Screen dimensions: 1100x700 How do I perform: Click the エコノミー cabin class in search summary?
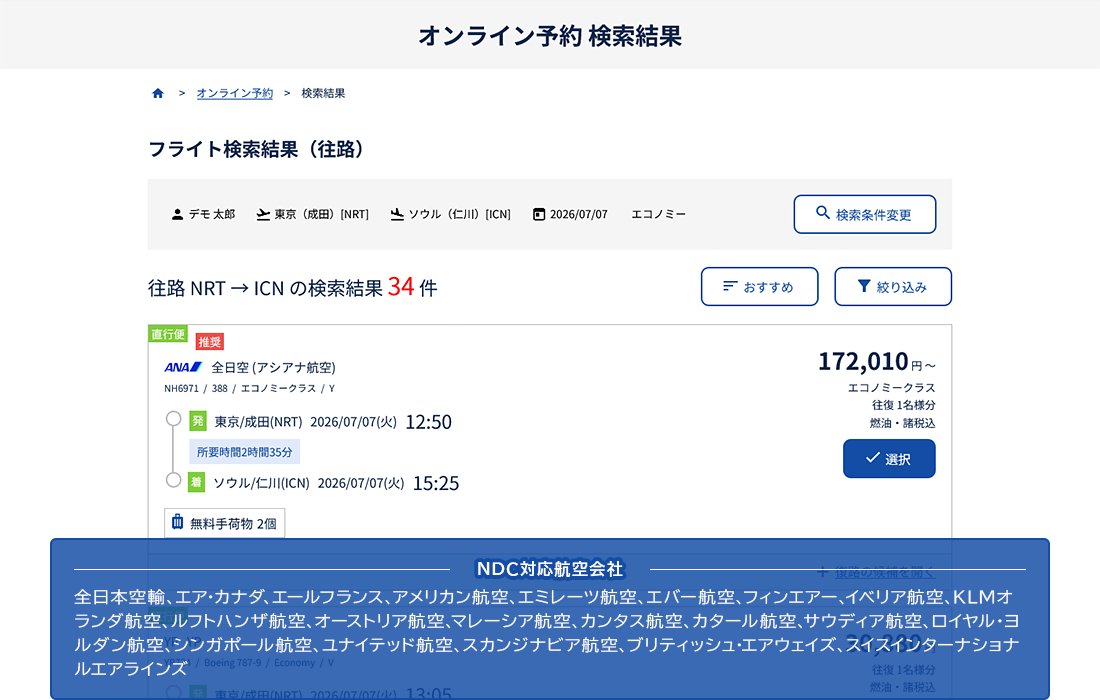[x=658, y=215]
